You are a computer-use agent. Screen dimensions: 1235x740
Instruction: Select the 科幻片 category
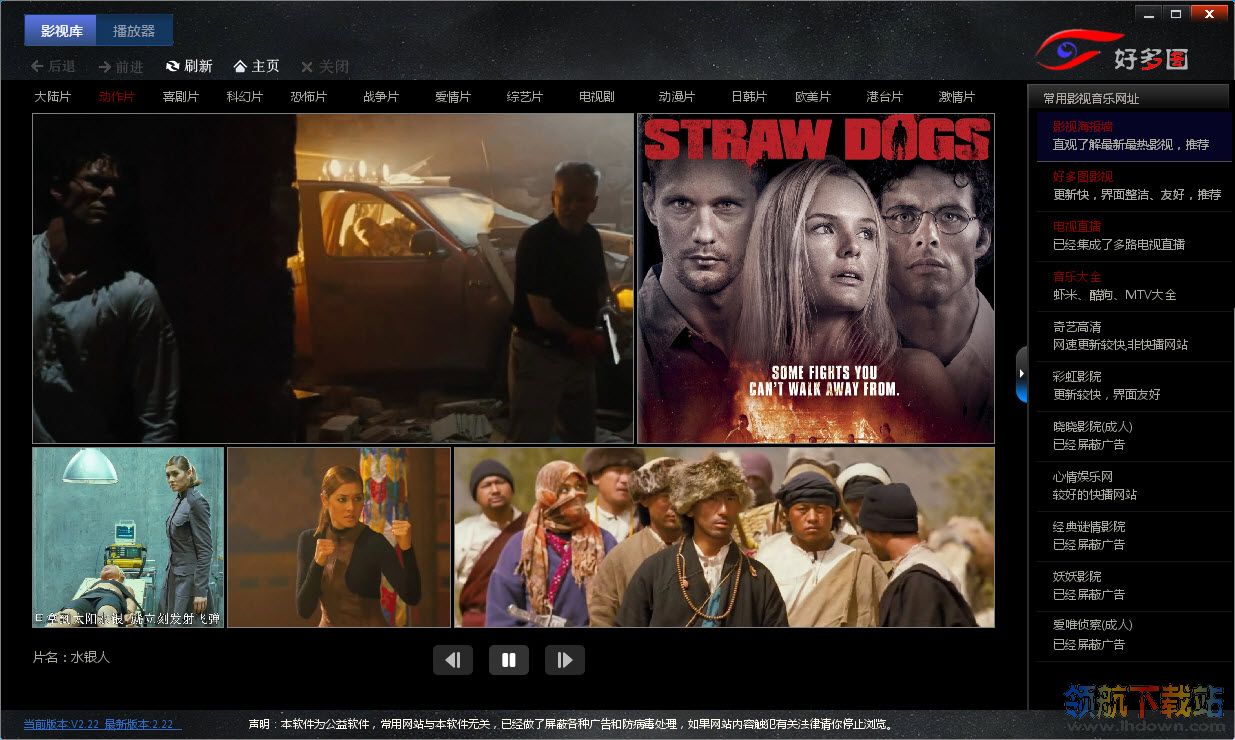pyautogui.click(x=245, y=97)
